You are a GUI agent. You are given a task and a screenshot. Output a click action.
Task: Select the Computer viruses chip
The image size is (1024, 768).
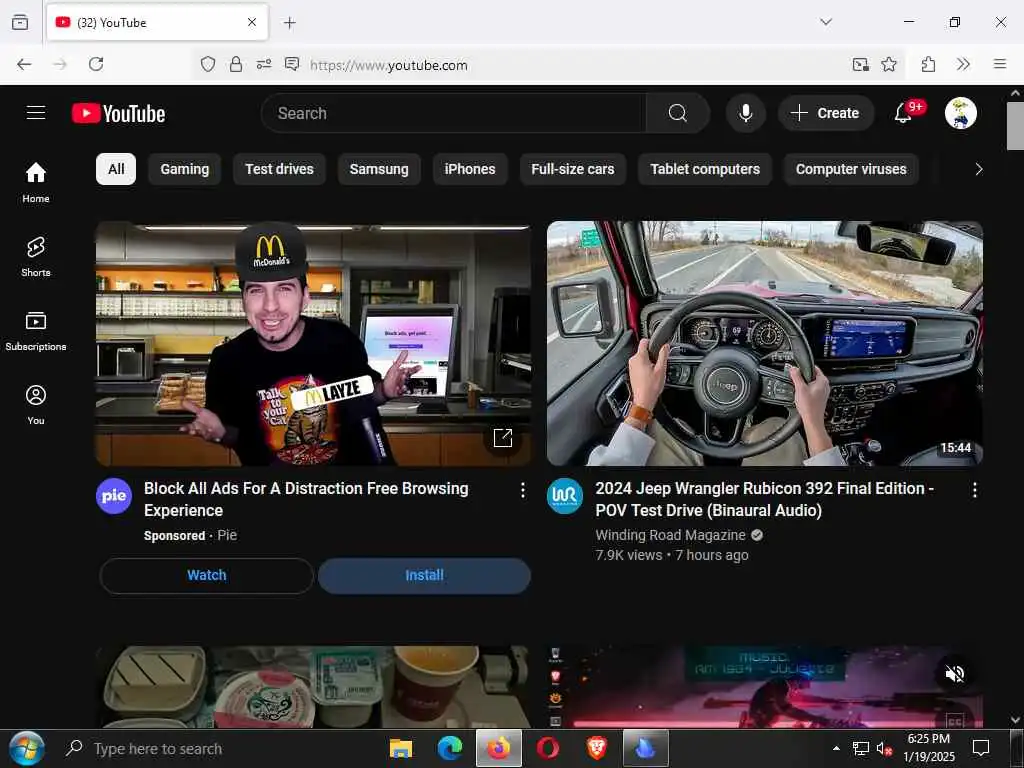pyautogui.click(x=851, y=169)
